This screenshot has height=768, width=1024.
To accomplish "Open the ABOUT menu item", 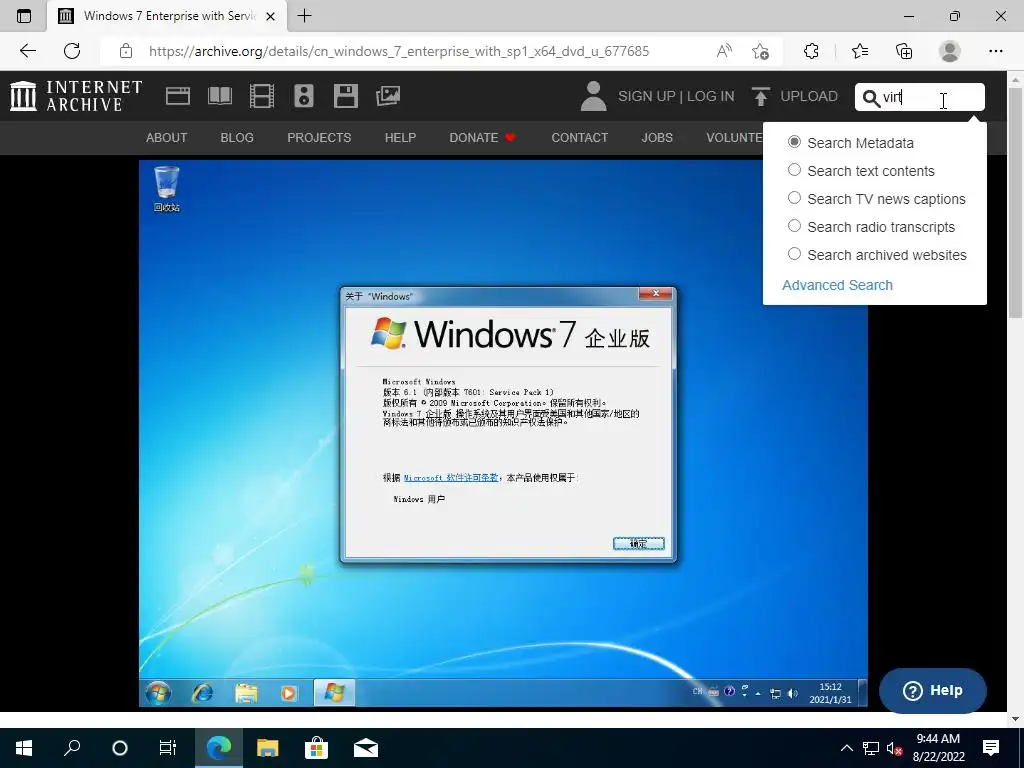I will 167,138.
